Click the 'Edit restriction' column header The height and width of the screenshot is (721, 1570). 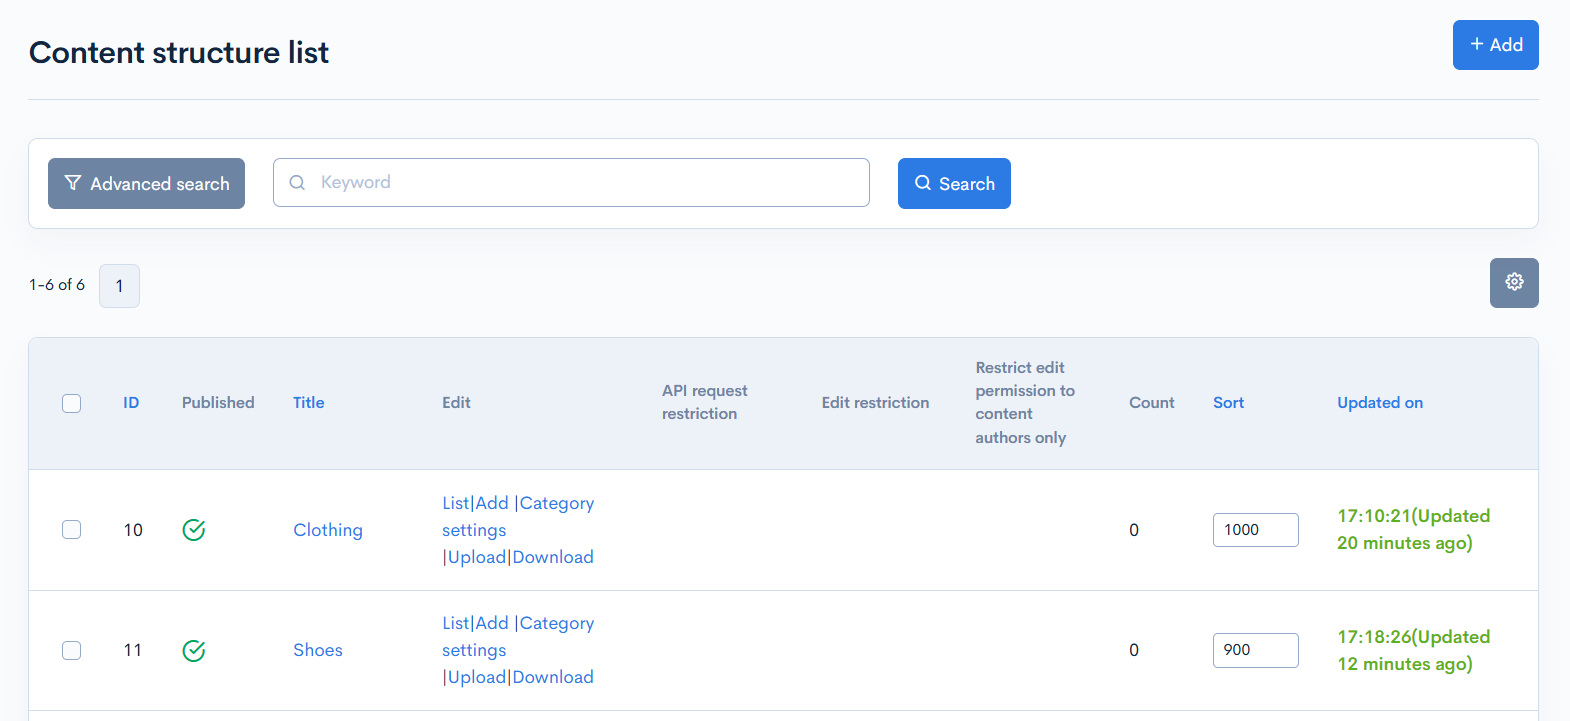click(875, 403)
